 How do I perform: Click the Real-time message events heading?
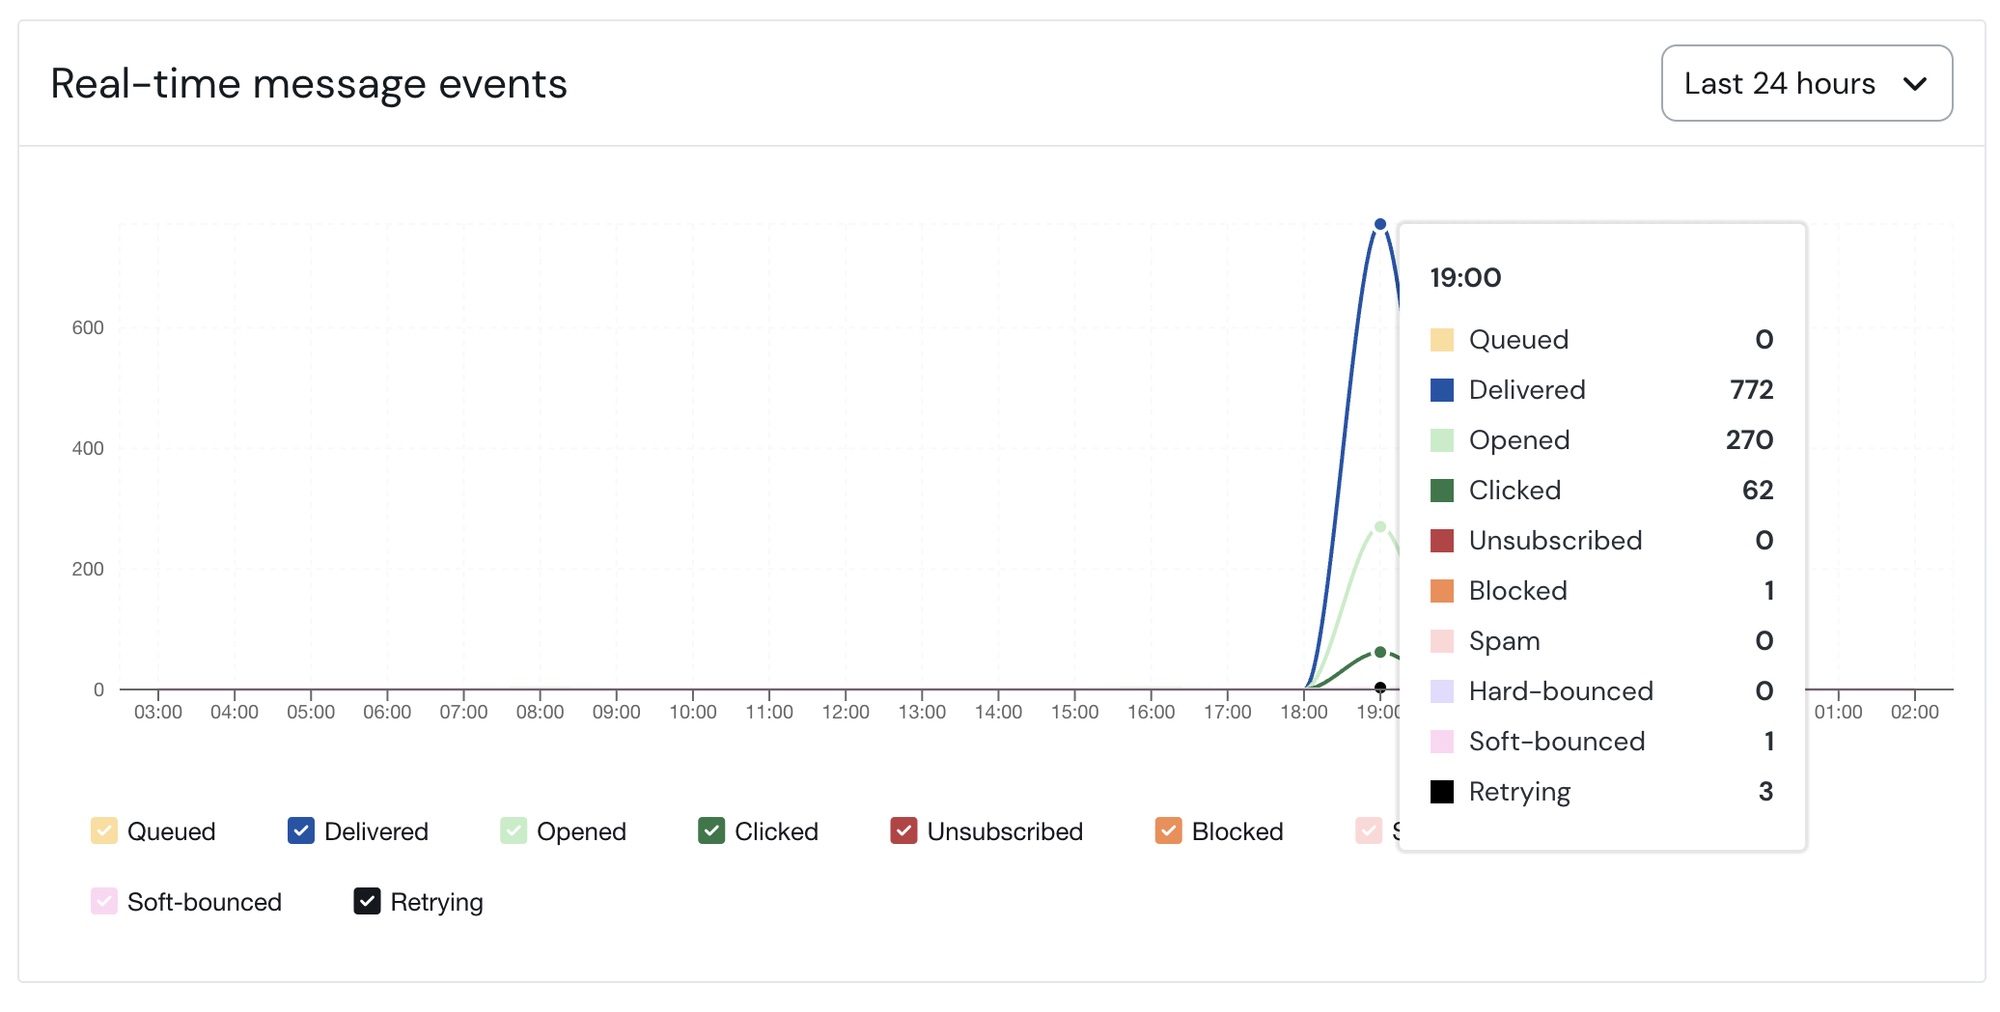coord(309,84)
